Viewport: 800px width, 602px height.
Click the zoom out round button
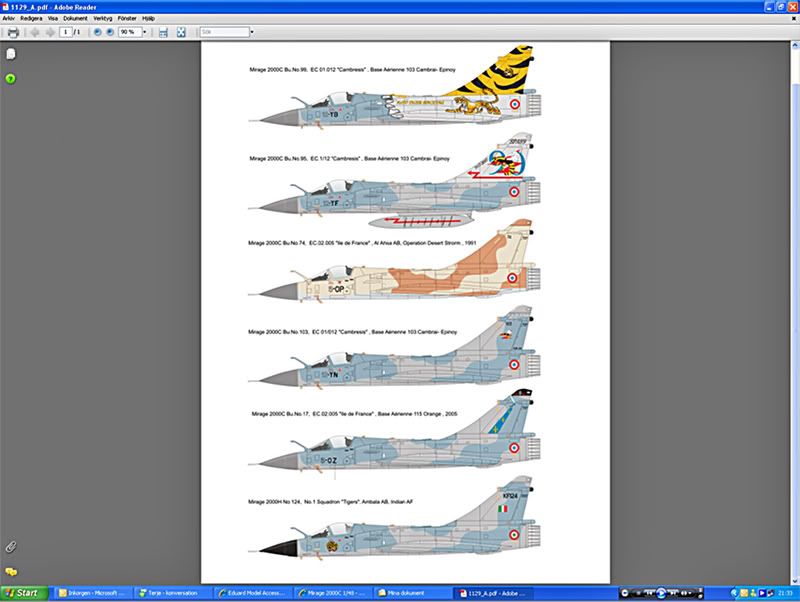(97, 32)
